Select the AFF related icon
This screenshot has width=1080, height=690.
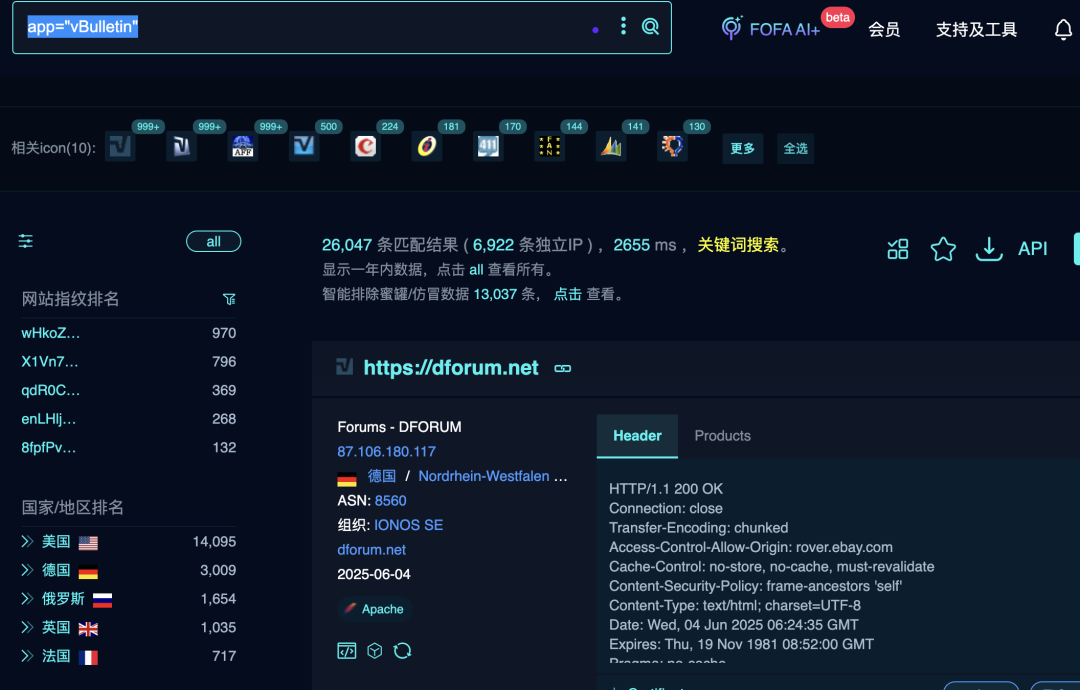(242, 146)
